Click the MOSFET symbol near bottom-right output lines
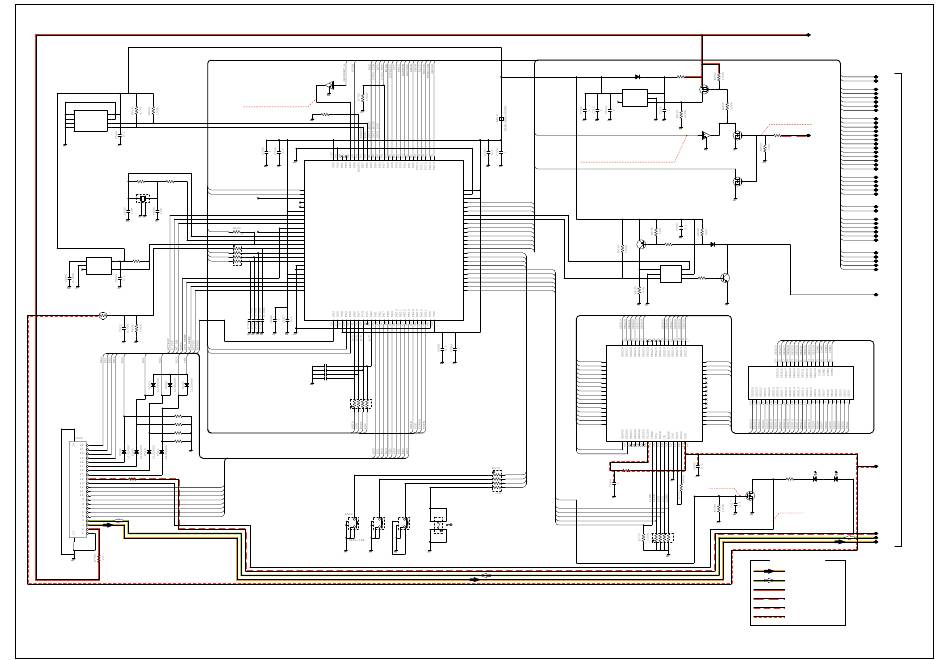The height and width of the screenshot is (660, 950). 751,496
